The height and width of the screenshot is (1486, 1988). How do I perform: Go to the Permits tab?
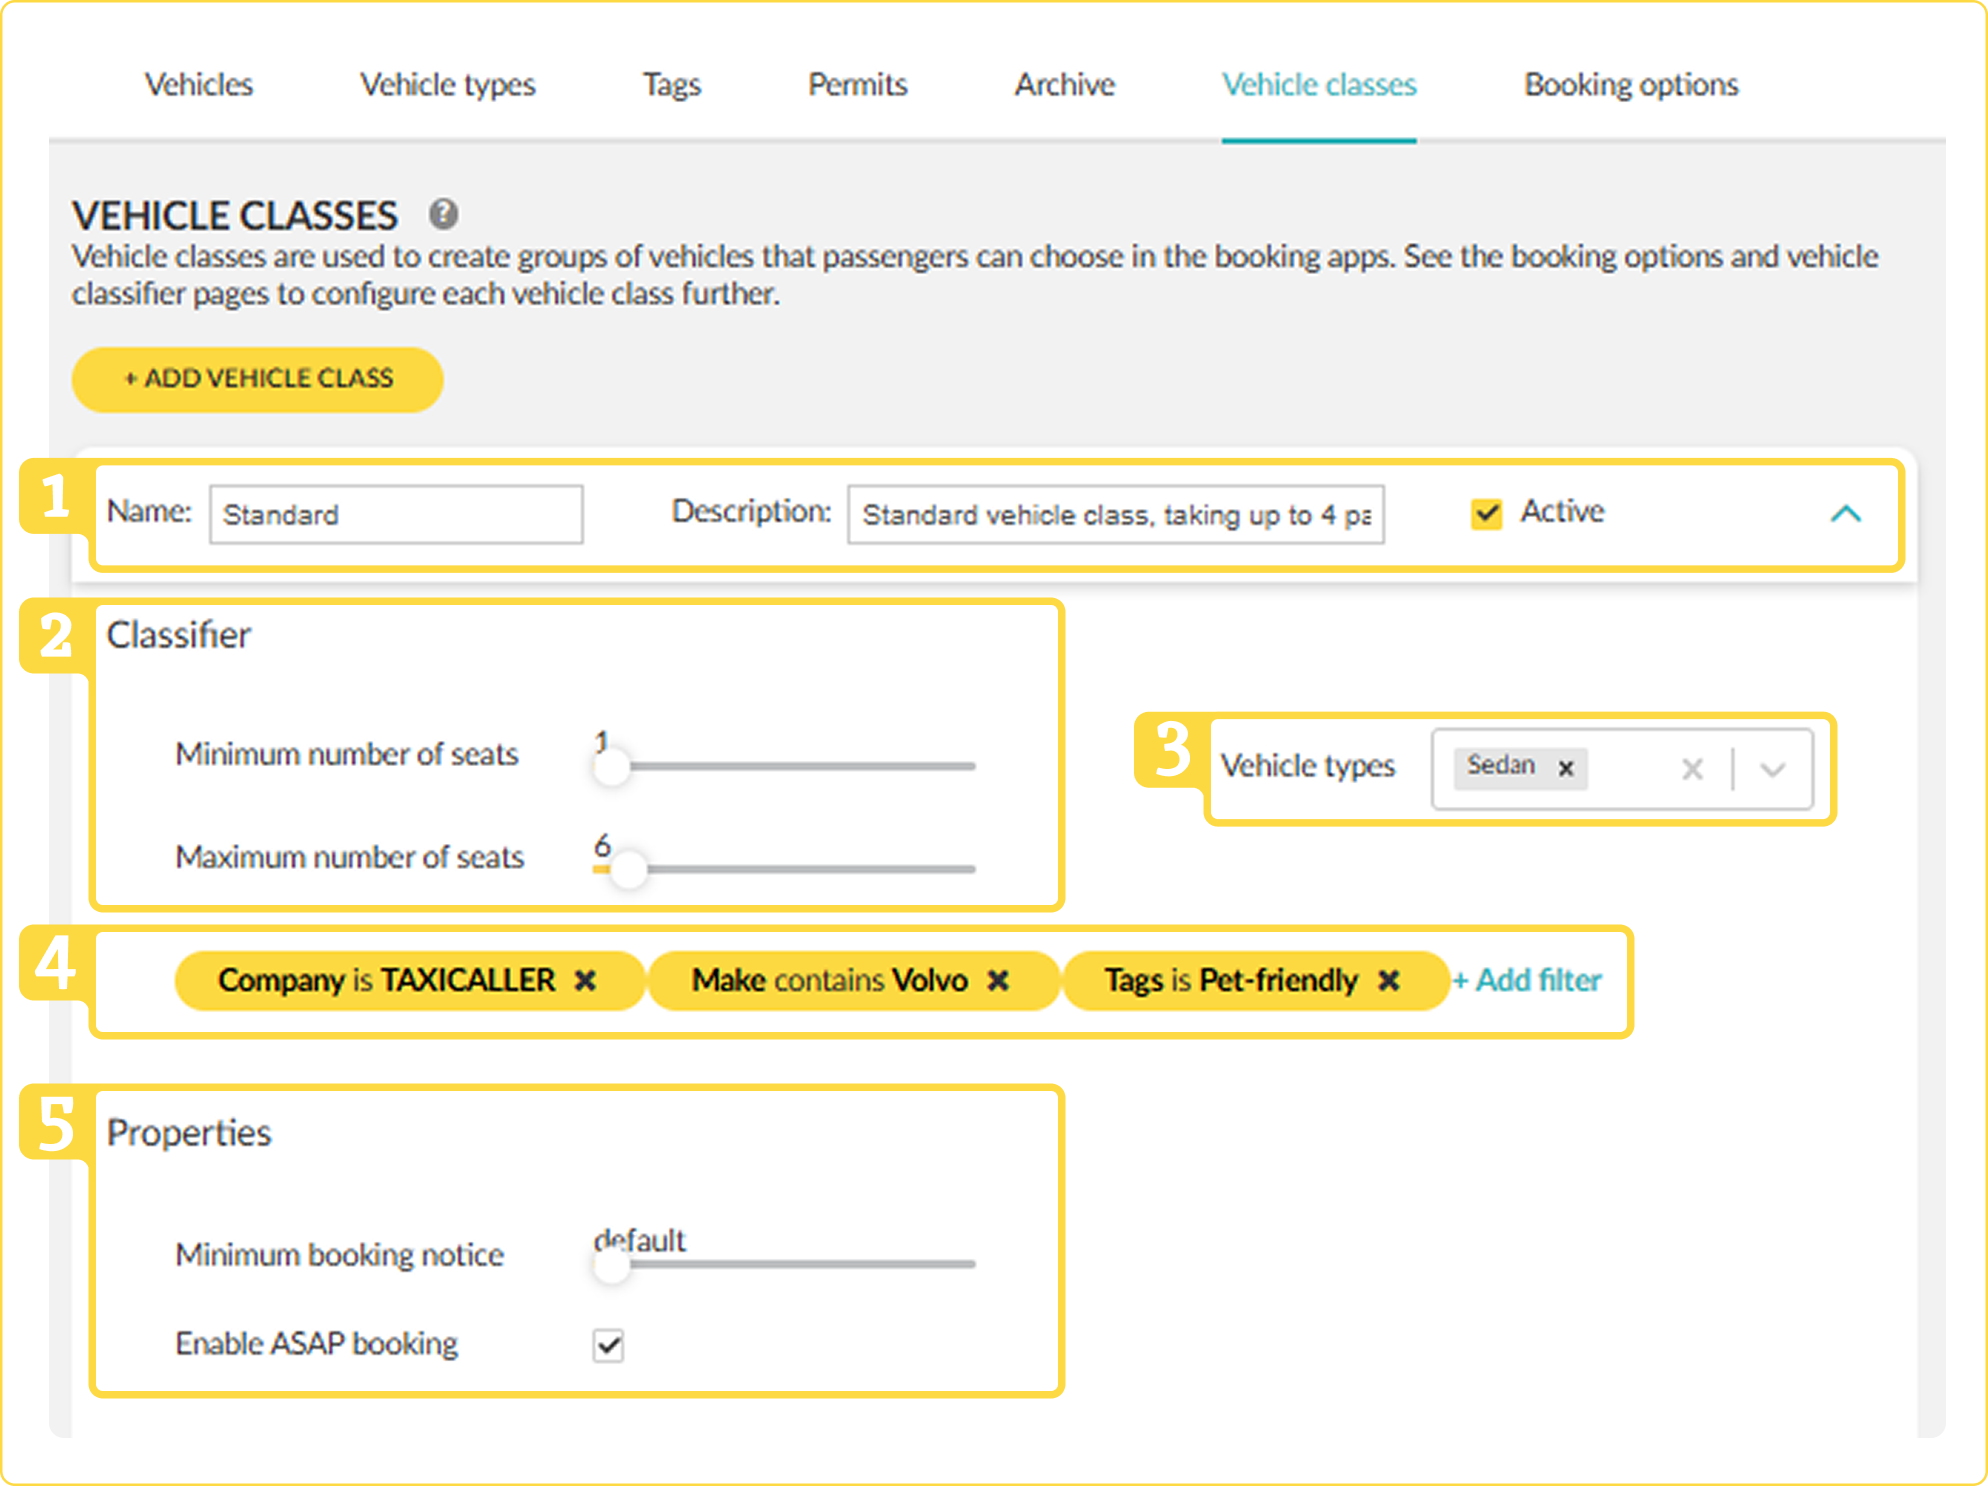coord(858,85)
